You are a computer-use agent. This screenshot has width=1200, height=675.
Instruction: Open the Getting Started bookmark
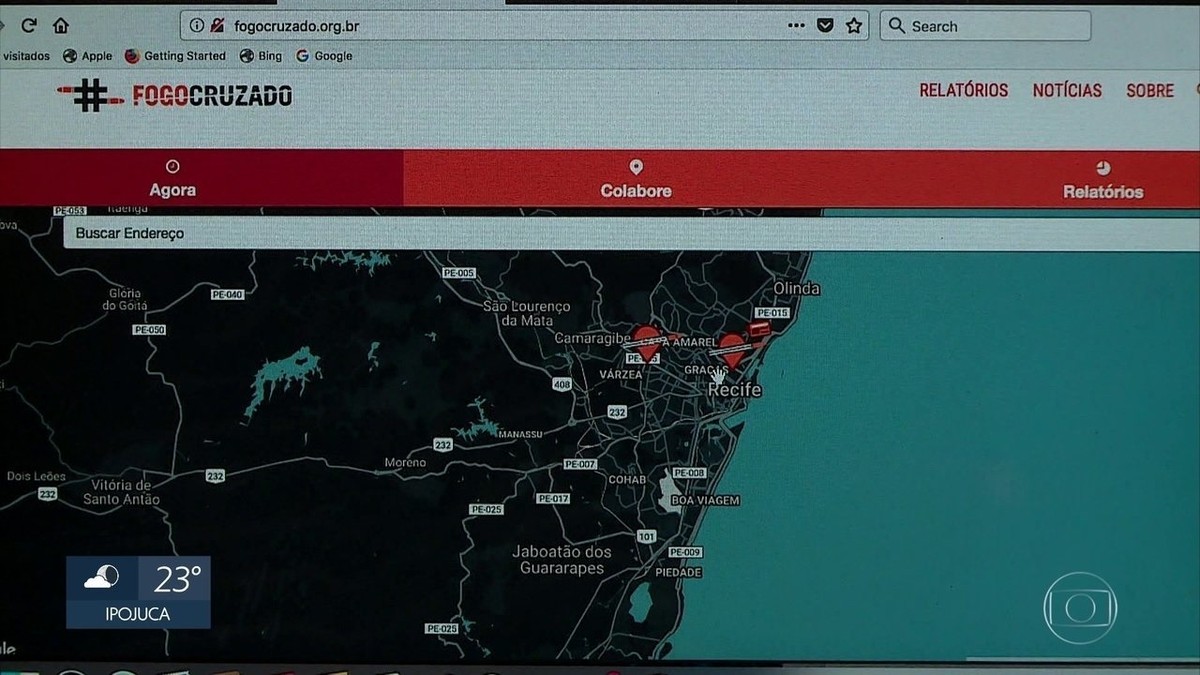pos(176,56)
